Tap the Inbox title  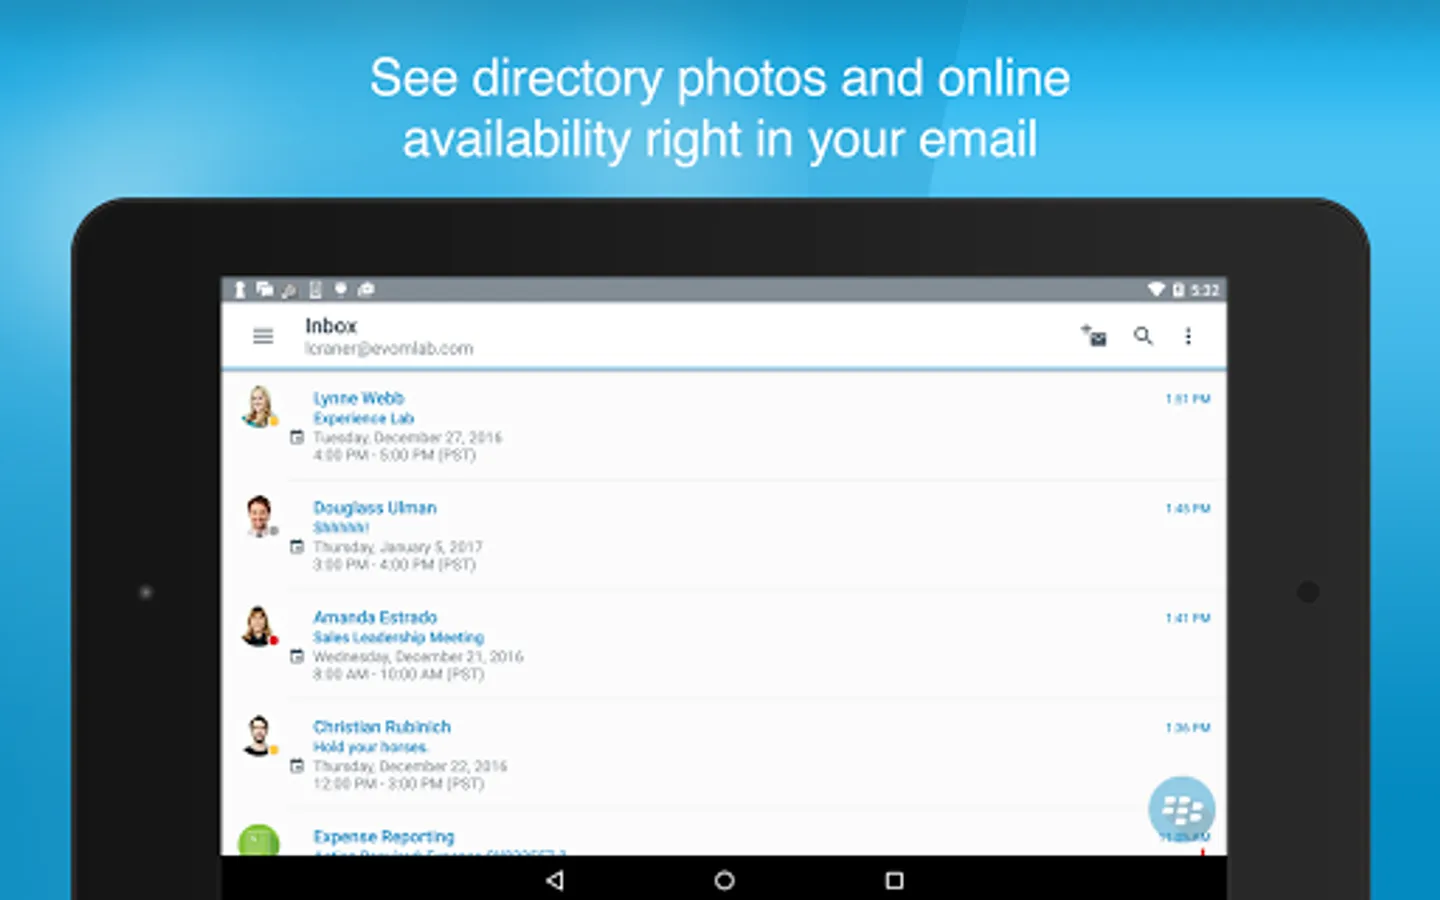[x=331, y=326]
